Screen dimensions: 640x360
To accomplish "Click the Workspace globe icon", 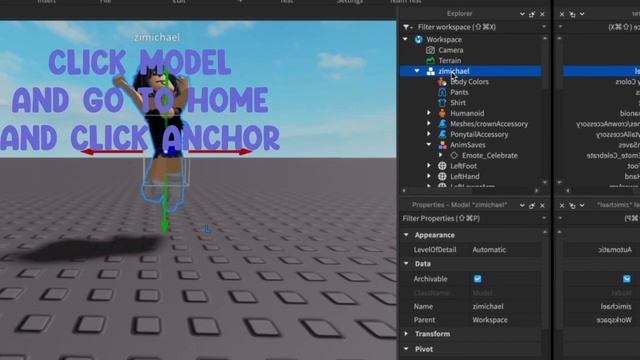I will coord(418,40).
